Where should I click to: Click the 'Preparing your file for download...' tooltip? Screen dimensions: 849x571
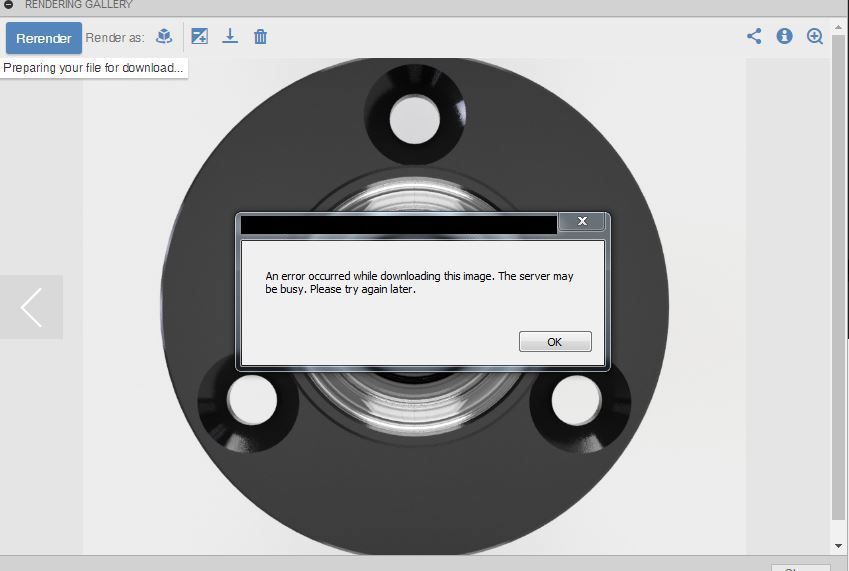[x=94, y=68]
